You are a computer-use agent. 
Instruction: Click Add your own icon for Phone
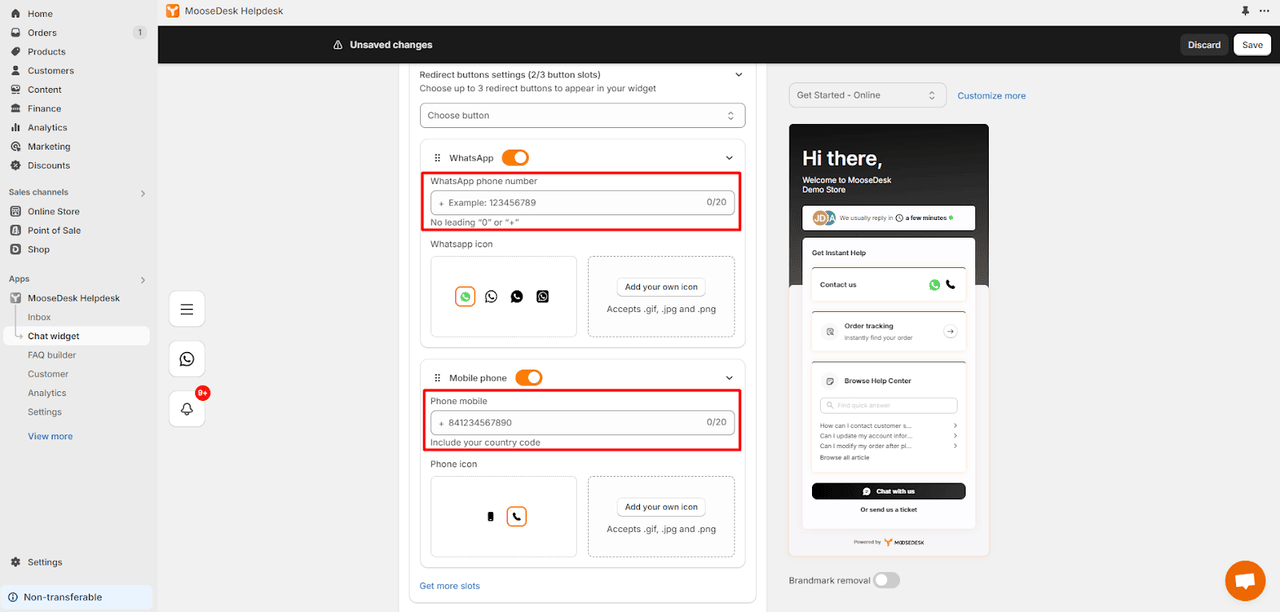click(x=661, y=507)
